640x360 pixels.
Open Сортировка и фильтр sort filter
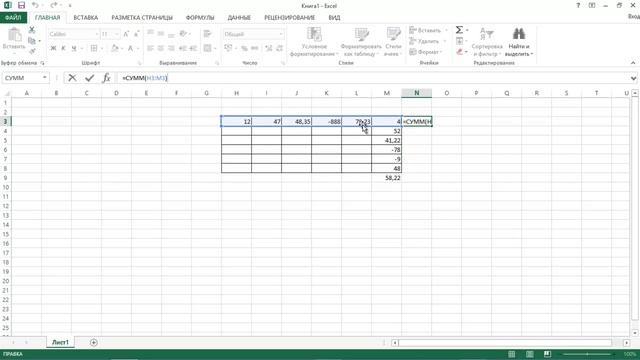tap(487, 42)
